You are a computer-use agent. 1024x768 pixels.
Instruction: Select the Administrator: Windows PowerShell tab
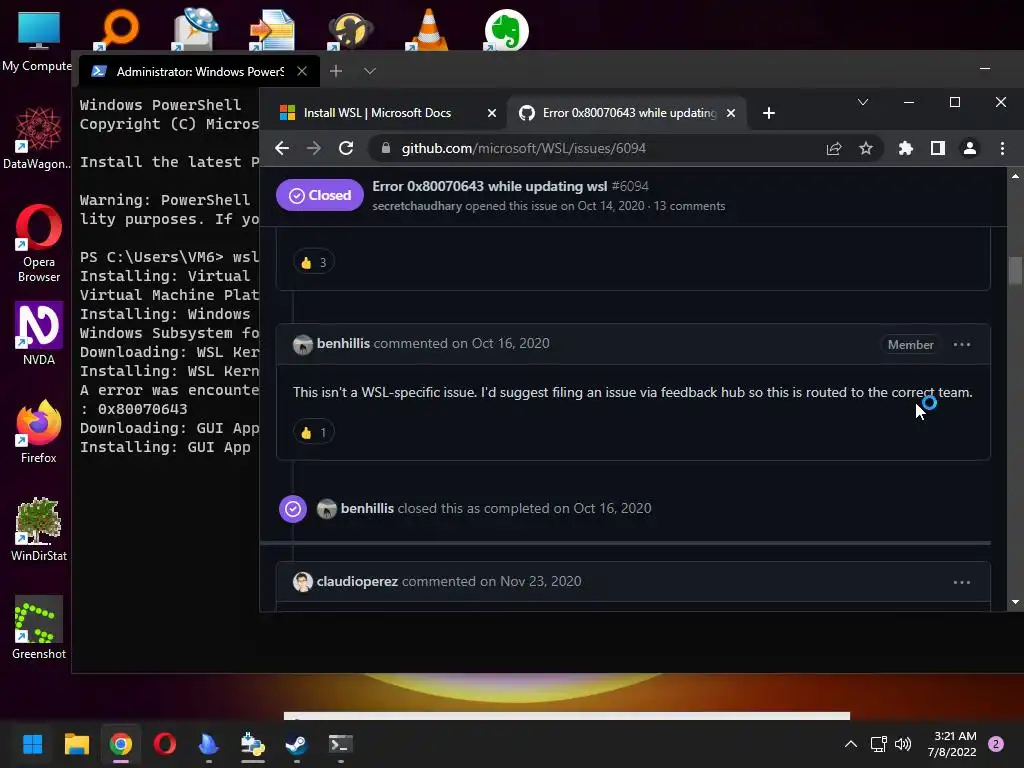tap(199, 71)
